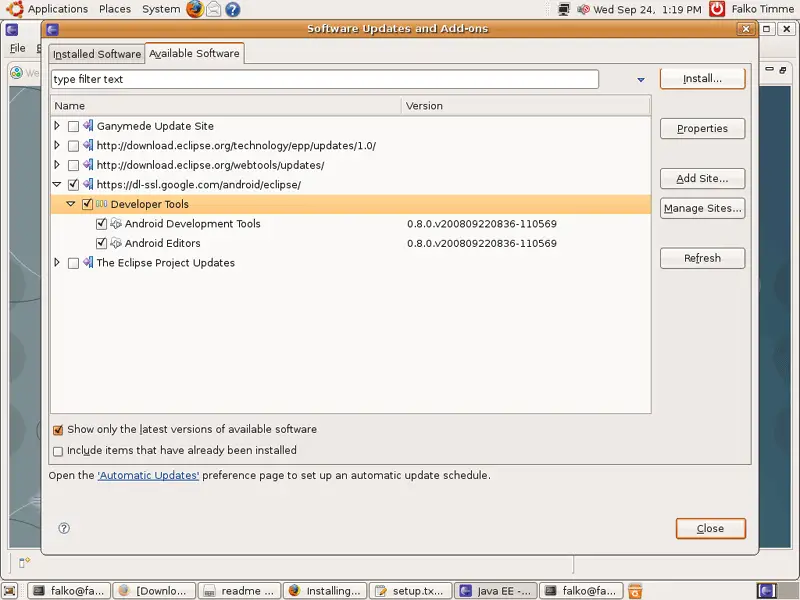Image resolution: width=800 pixels, height=600 pixels.
Task: Collapse the dl-ssl.google.com site node
Action: [57, 184]
